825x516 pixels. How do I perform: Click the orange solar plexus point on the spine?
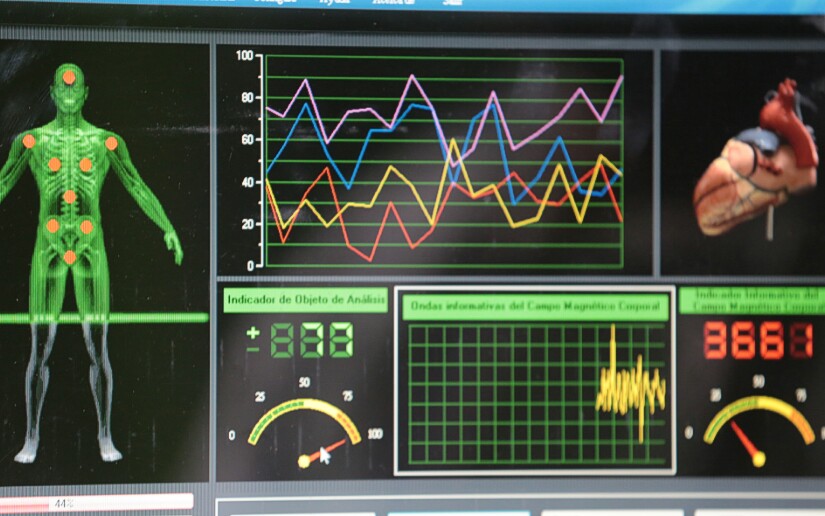(69, 197)
